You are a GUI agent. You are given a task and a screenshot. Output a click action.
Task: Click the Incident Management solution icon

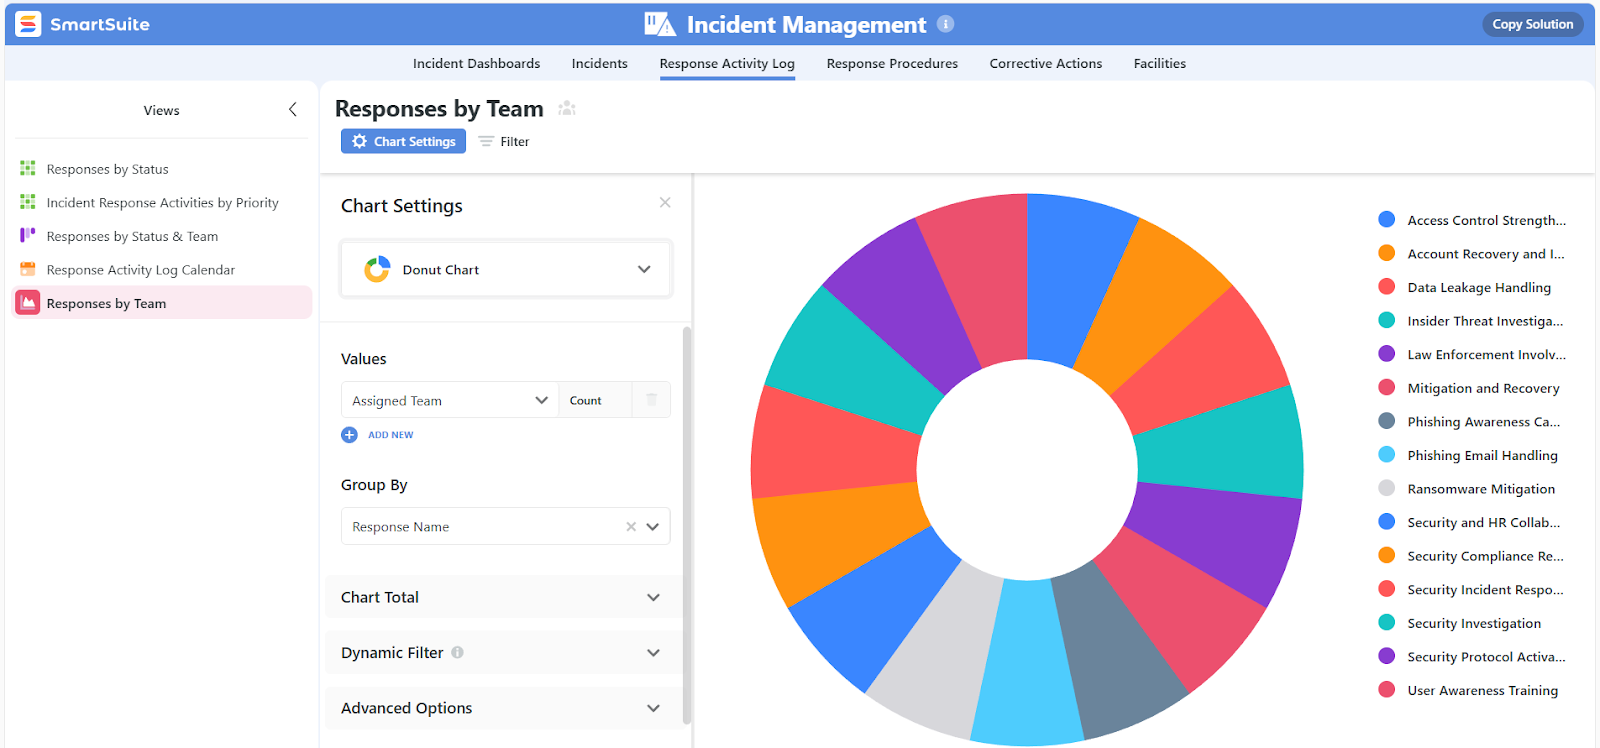click(659, 24)
